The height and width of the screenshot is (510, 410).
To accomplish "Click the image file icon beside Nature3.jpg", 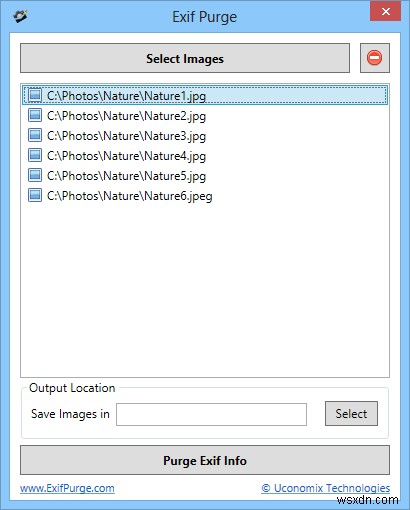I will 35,135.
